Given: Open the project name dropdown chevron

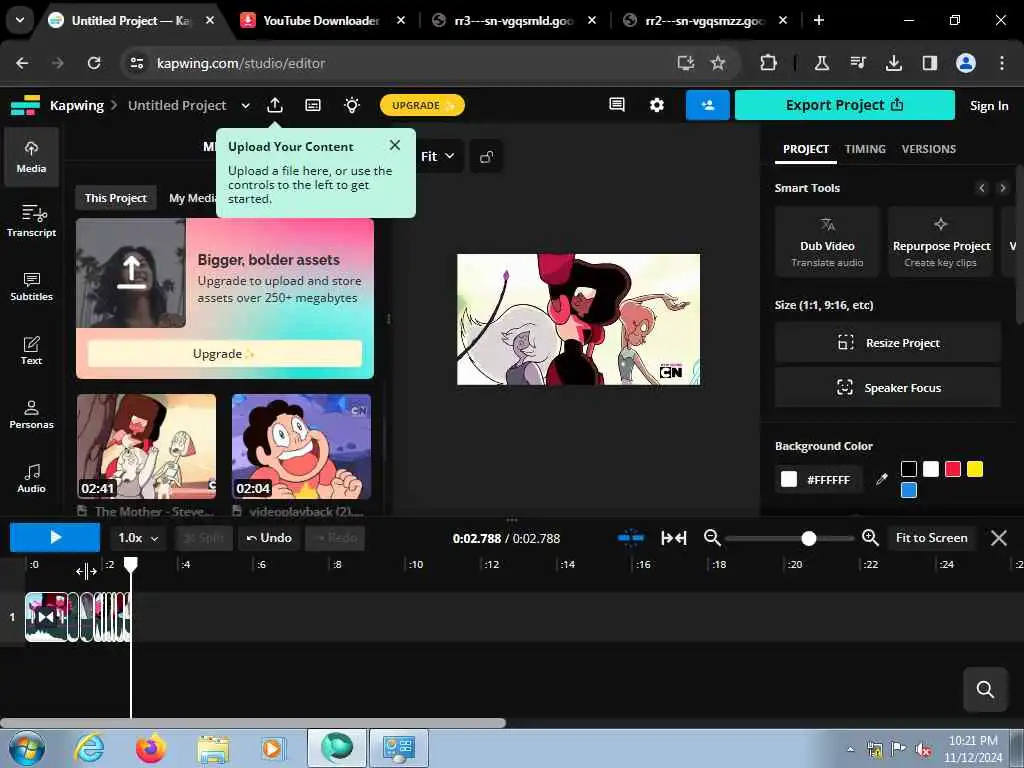Looking at the screenshot, I should coord(245,105).
